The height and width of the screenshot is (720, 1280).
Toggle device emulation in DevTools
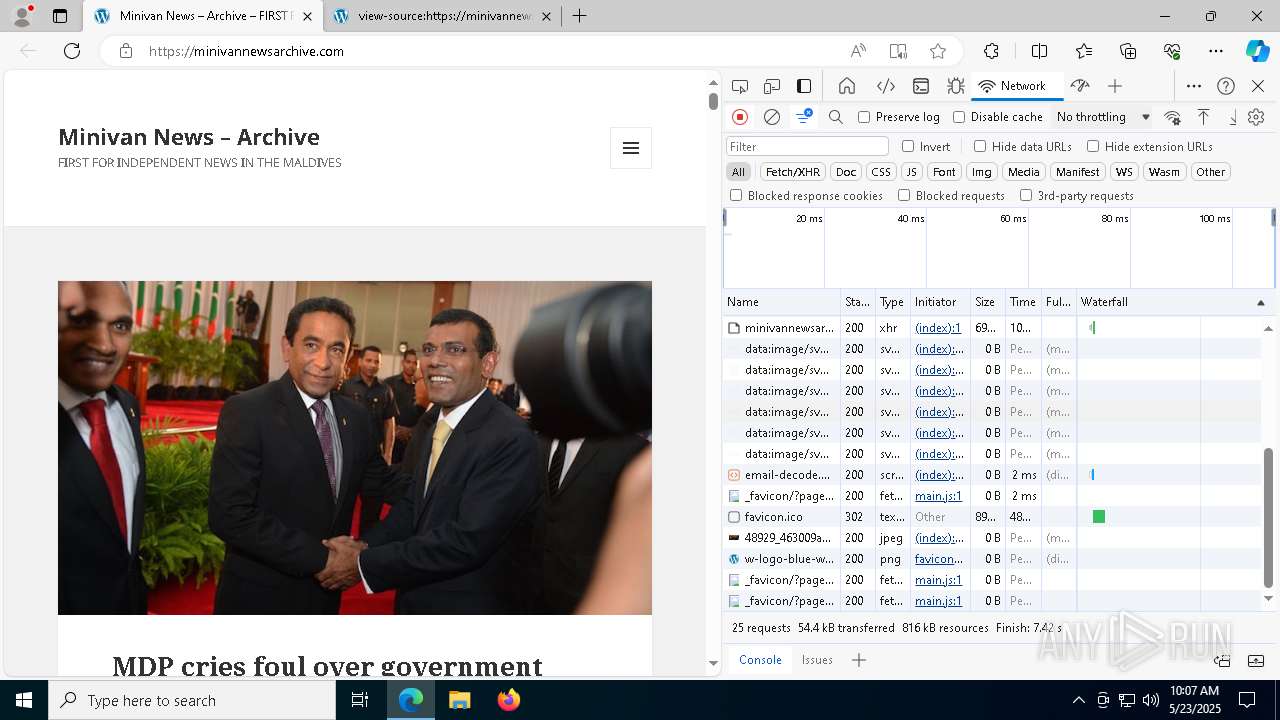[772, 86]
